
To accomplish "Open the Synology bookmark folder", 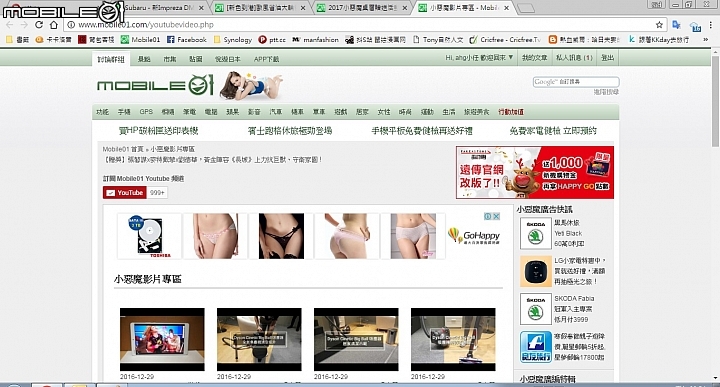I will click(x=233, y=40).
